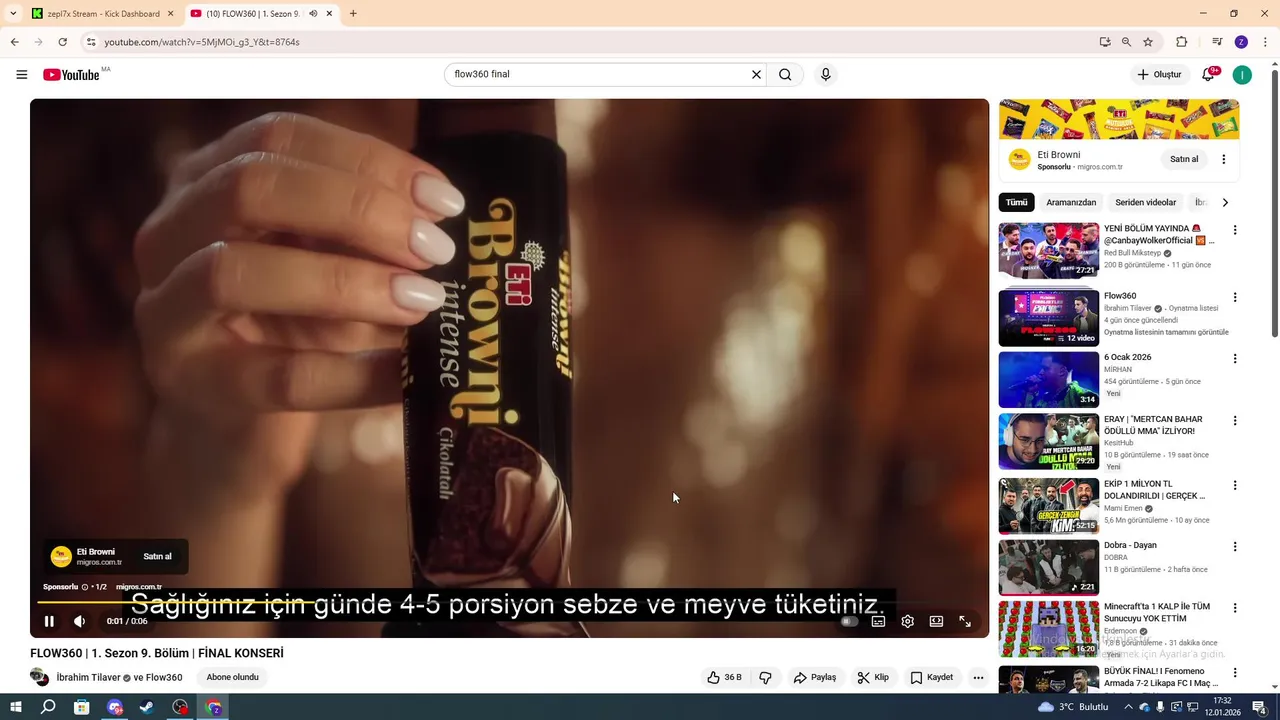Open the YouTube hamburger guide menu
The image size is (1280, 720).
click(x=22, y=74)
